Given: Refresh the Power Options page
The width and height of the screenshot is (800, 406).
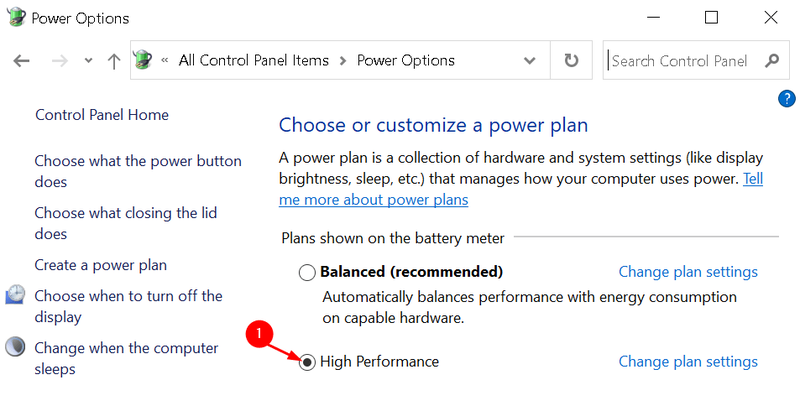Looking at the screenshot, I should [x=571, y=61].
